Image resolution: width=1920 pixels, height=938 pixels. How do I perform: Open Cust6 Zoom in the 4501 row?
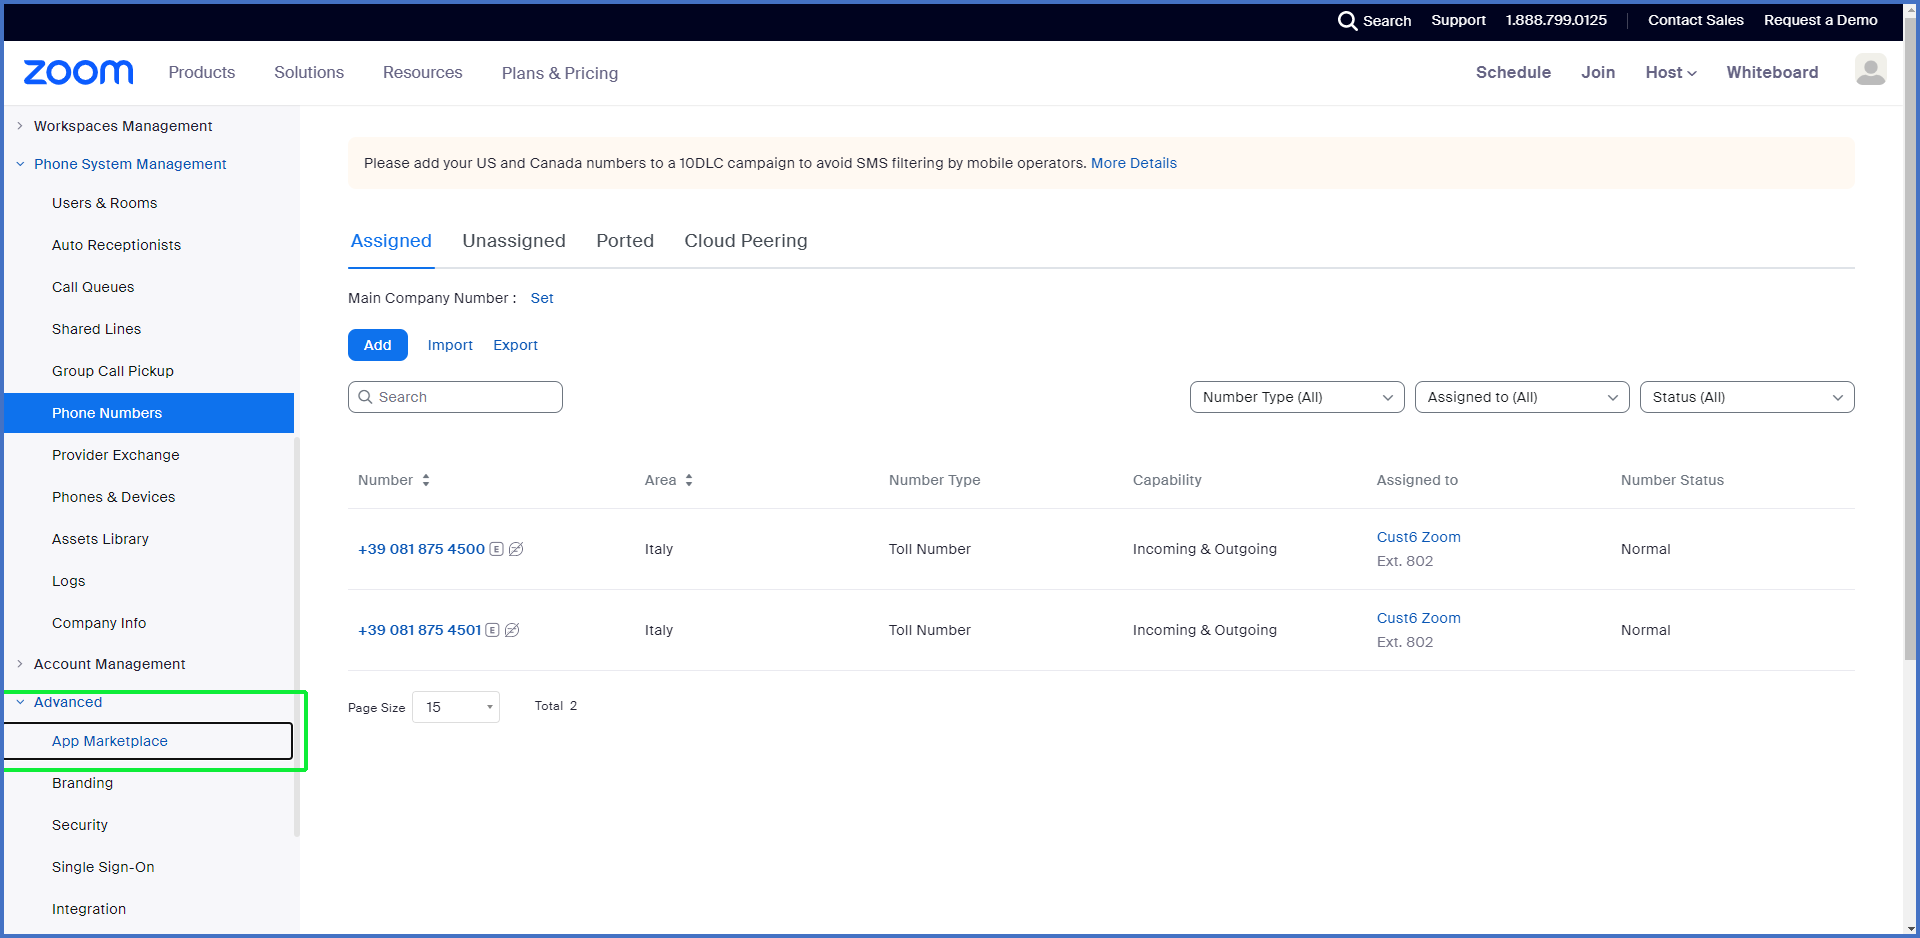1419,618
